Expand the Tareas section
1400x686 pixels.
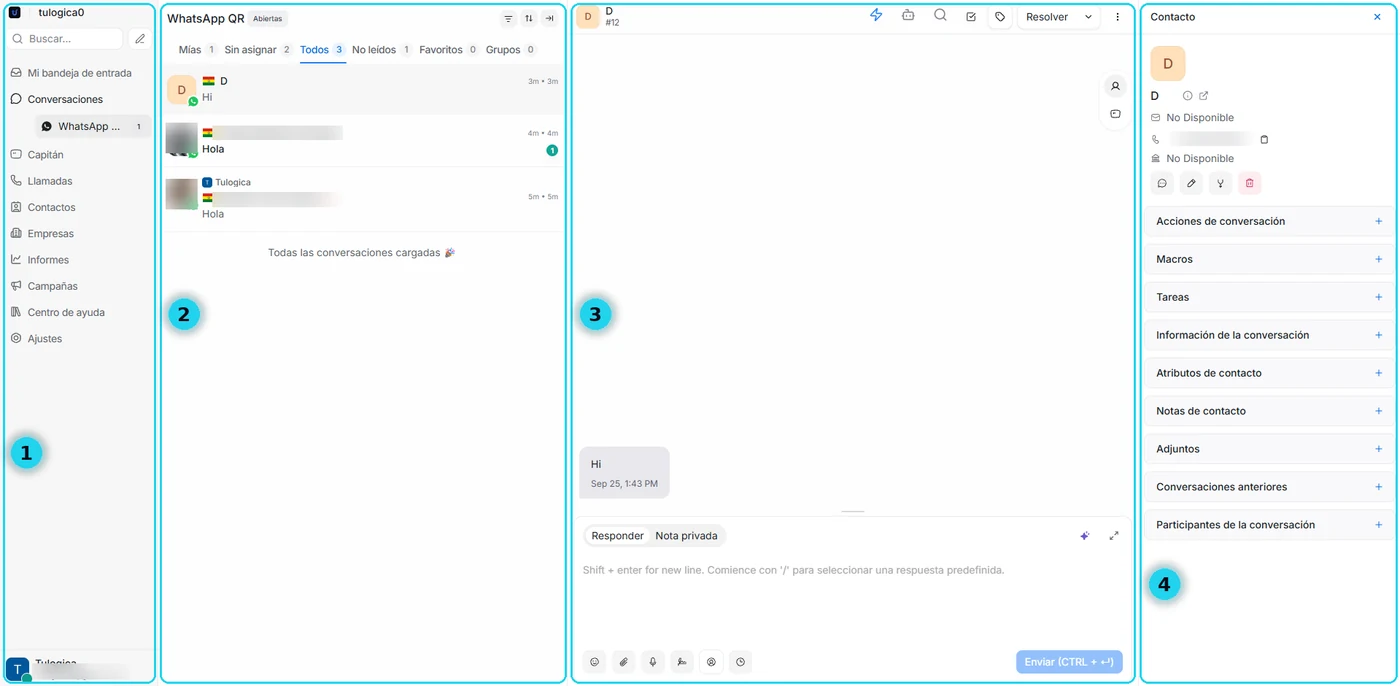click(x=1267, y=297)
